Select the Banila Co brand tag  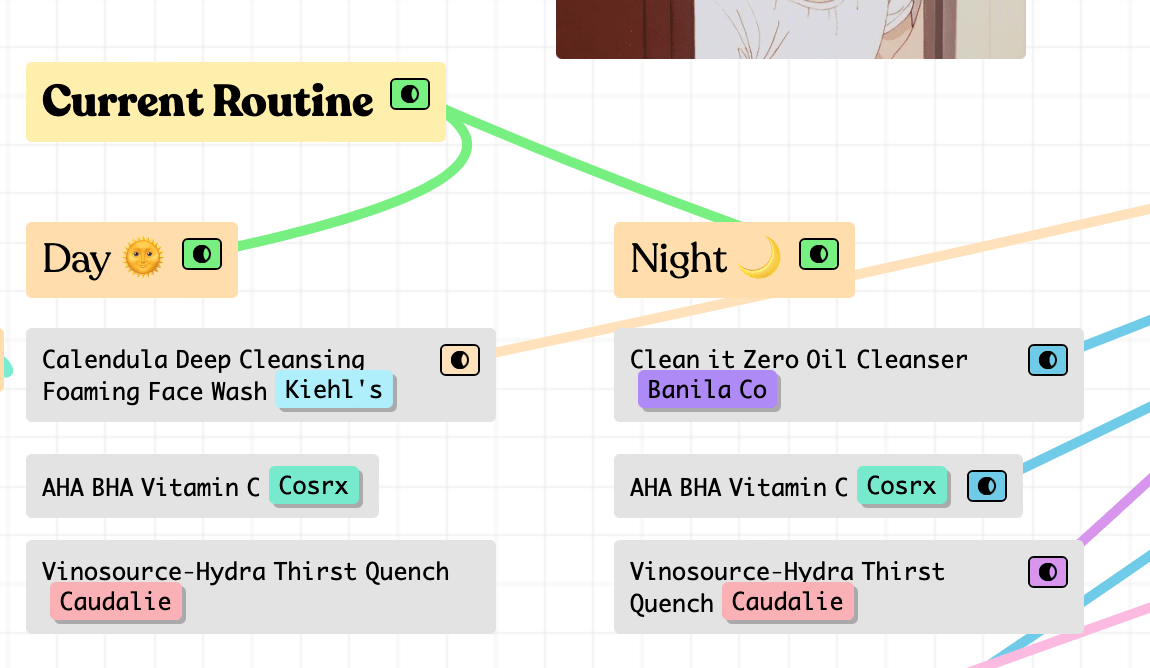tap(707, 390)
